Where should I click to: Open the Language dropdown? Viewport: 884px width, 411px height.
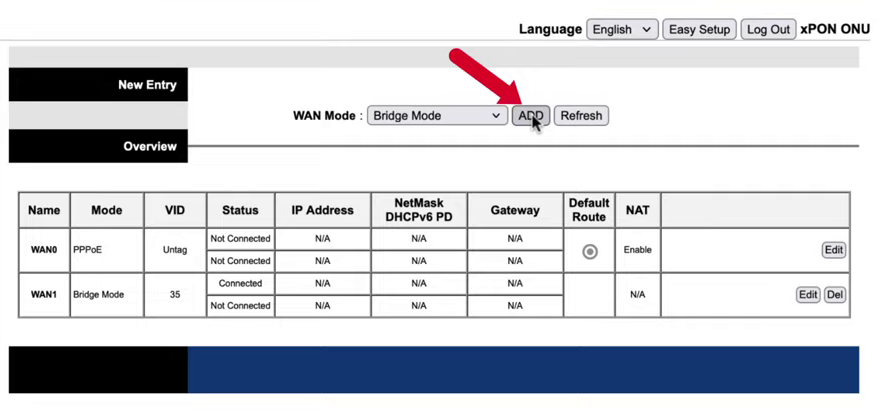622,29
